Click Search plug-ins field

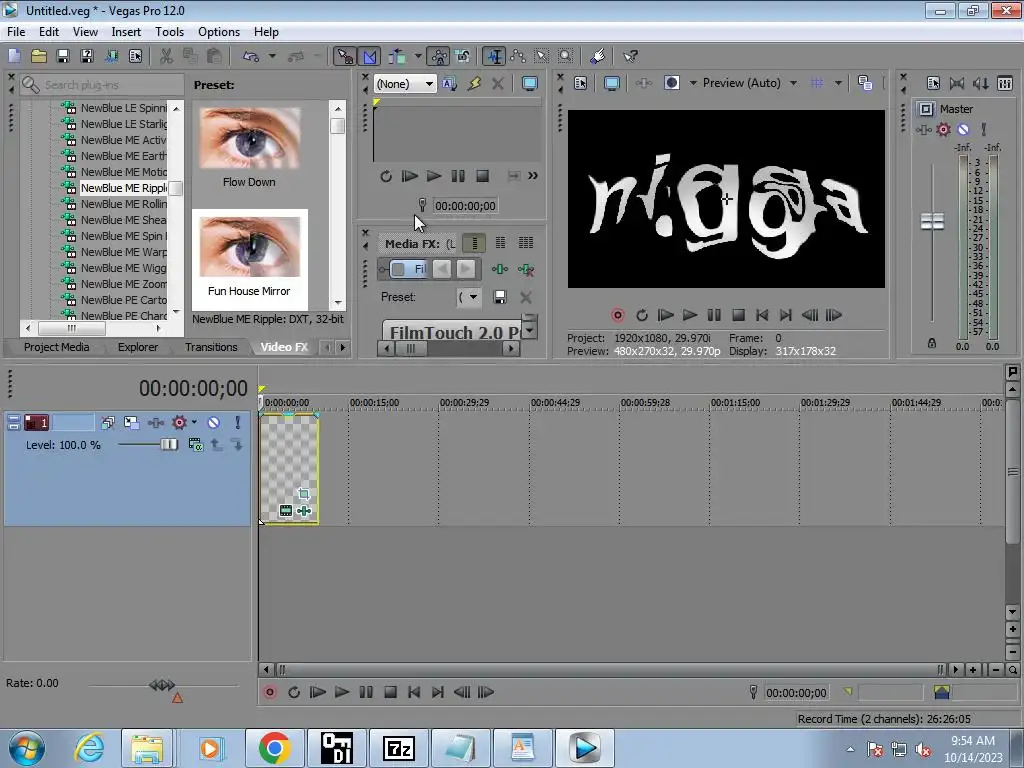(103, 85)
